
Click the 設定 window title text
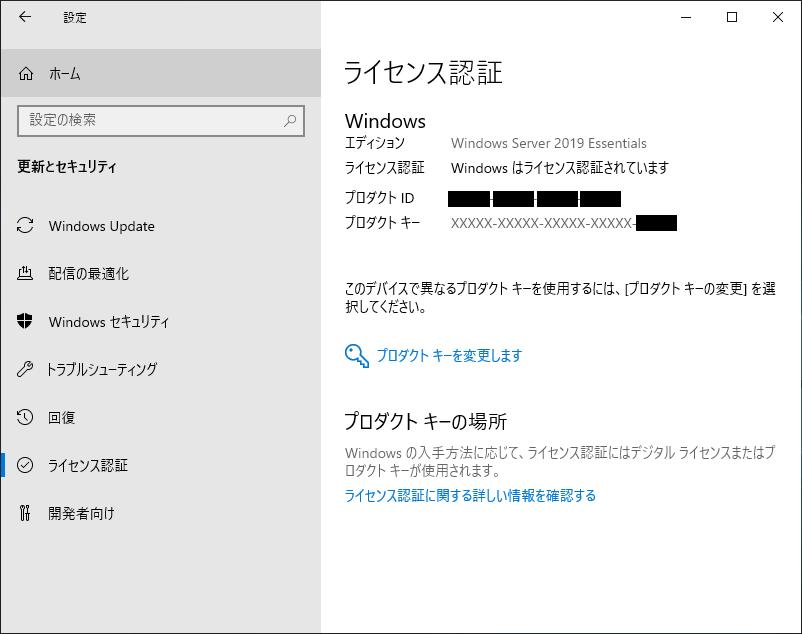[75, 17]
